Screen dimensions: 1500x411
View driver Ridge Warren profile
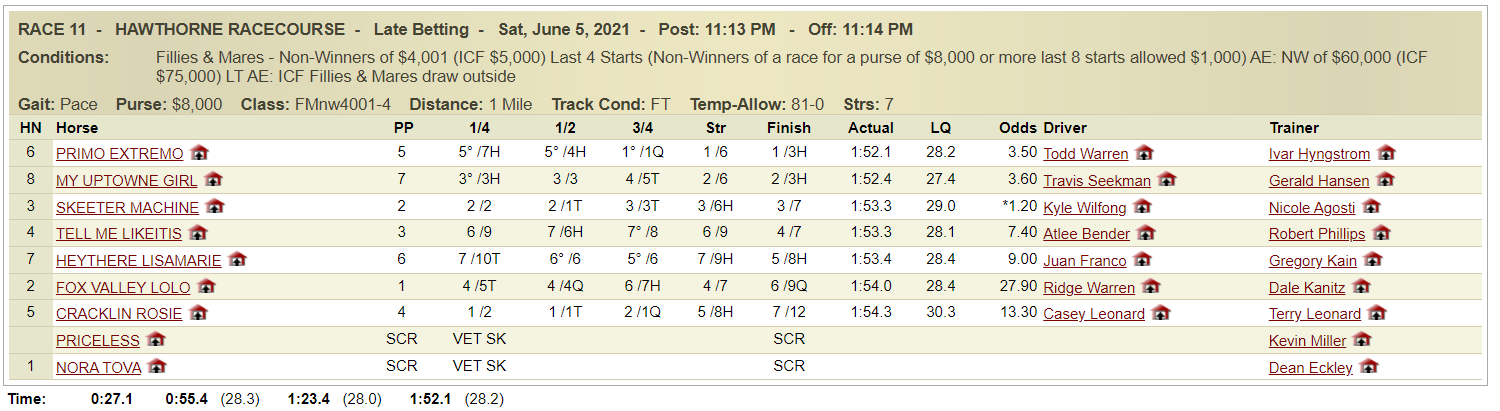1089,288
